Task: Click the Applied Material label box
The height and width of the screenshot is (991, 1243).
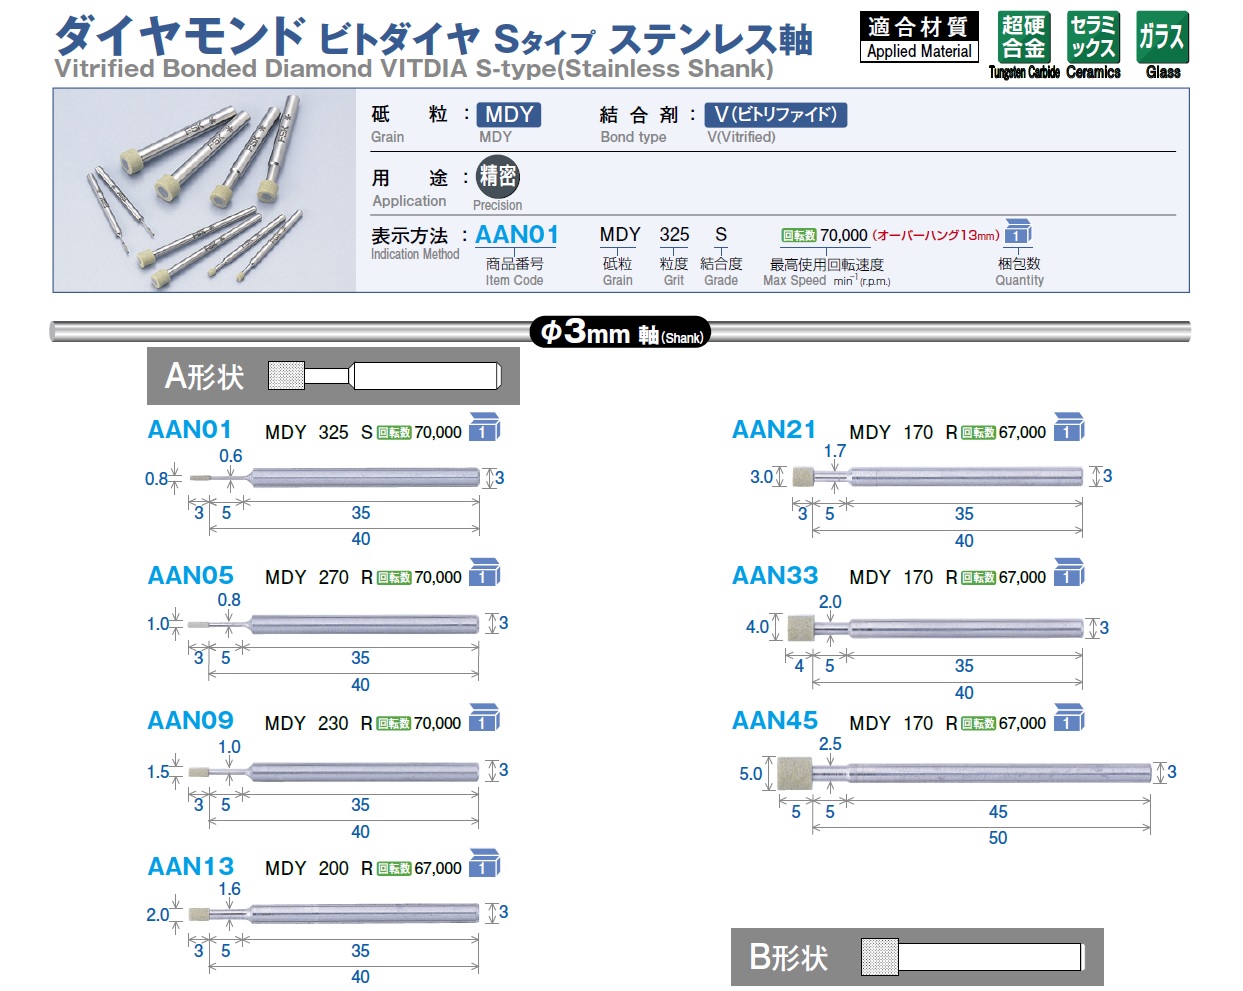Action: [x=919, y=38]
